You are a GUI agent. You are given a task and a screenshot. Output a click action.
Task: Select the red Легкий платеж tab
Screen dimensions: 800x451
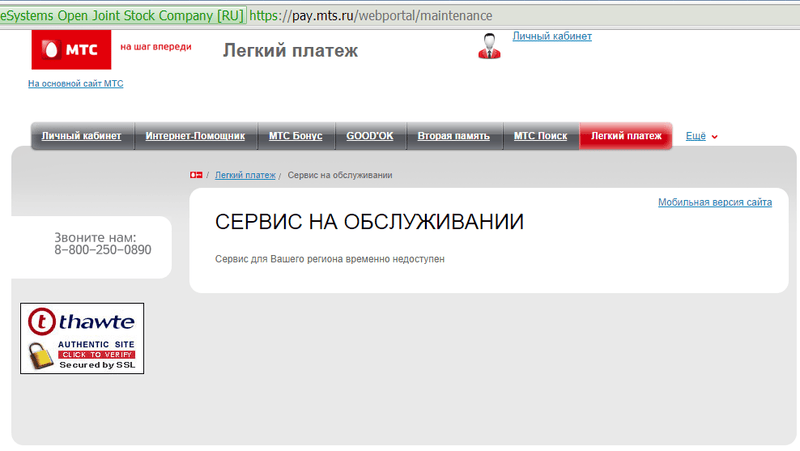pos(626,136)
